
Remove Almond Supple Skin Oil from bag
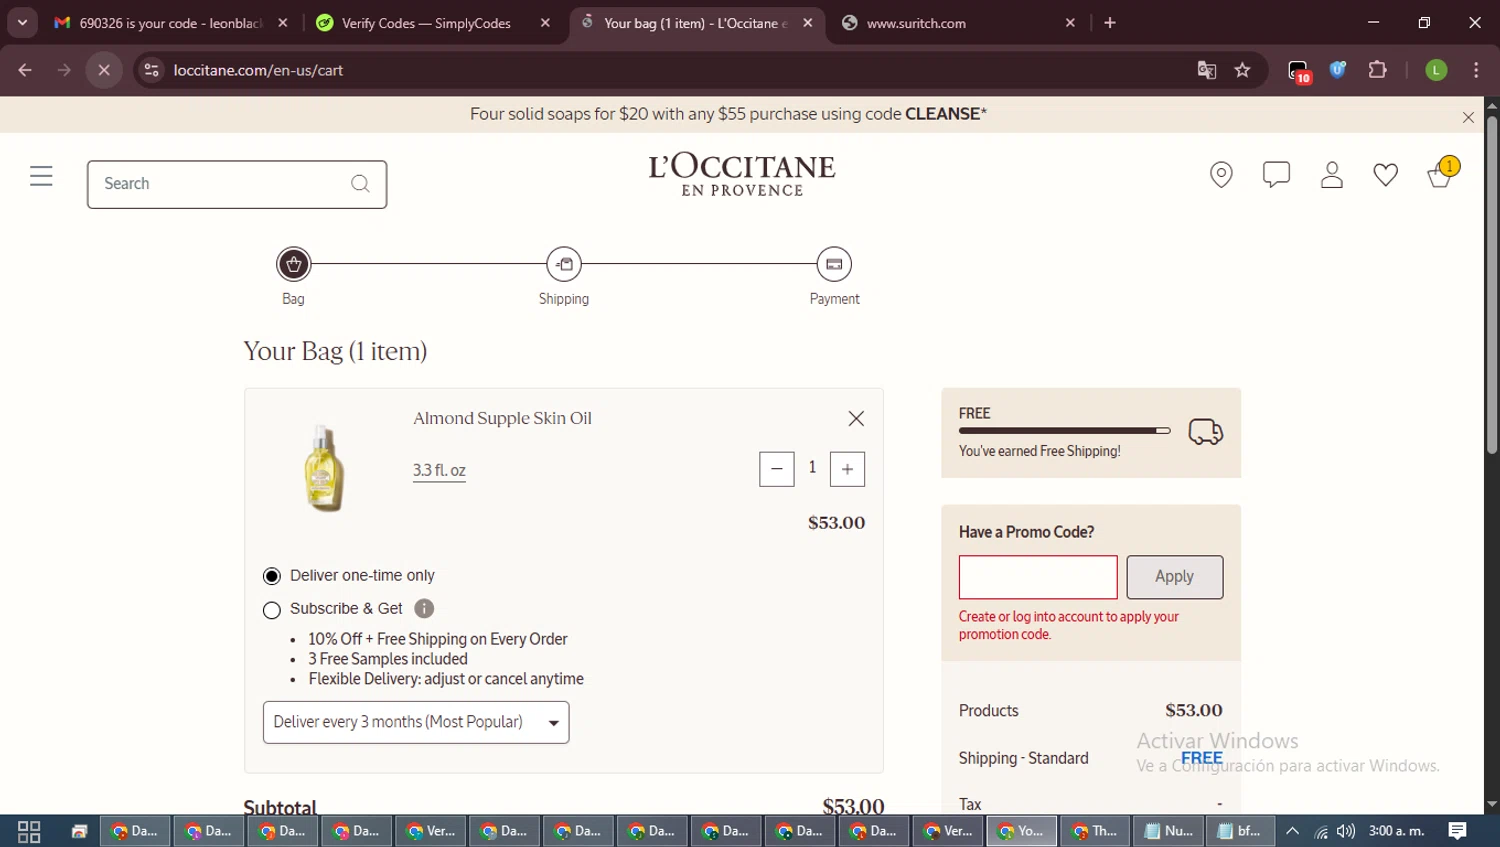pos(856,419)
